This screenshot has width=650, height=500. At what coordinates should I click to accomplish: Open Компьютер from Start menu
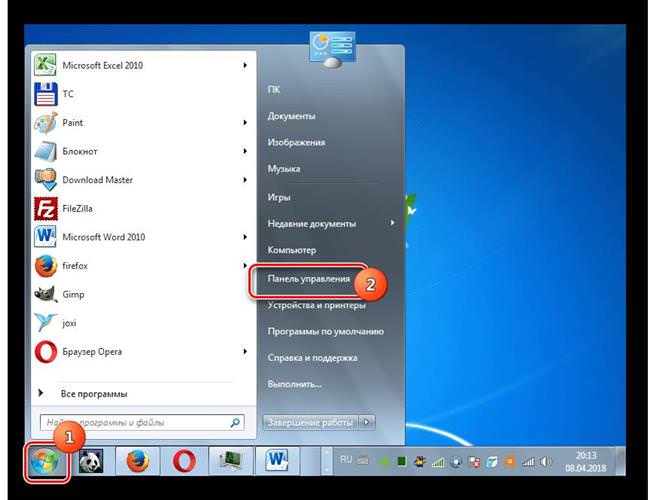pyautogui.click(x=292, y=250)
